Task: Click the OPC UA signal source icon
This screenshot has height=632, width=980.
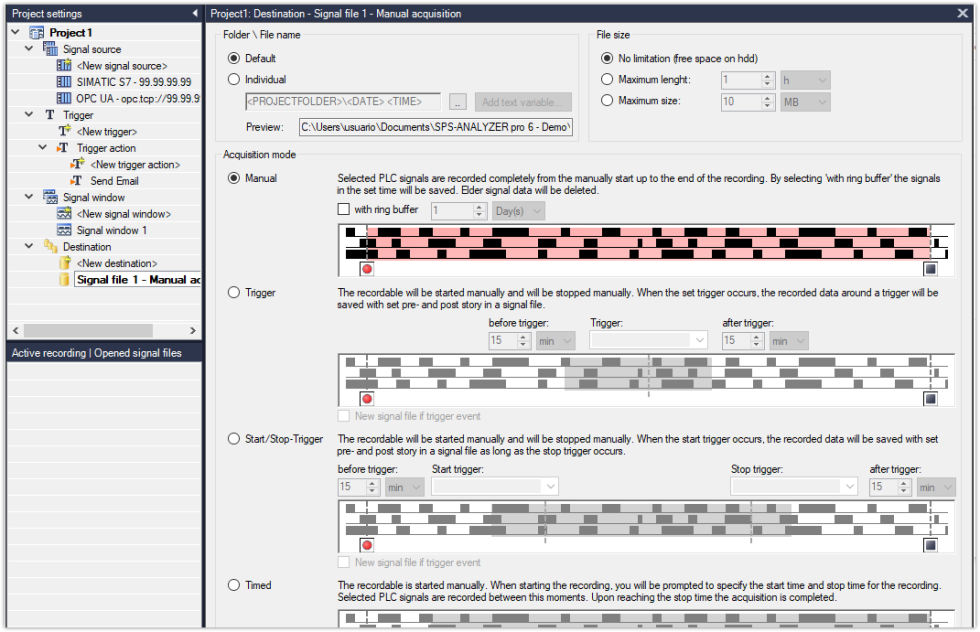Action: point(65,98)
